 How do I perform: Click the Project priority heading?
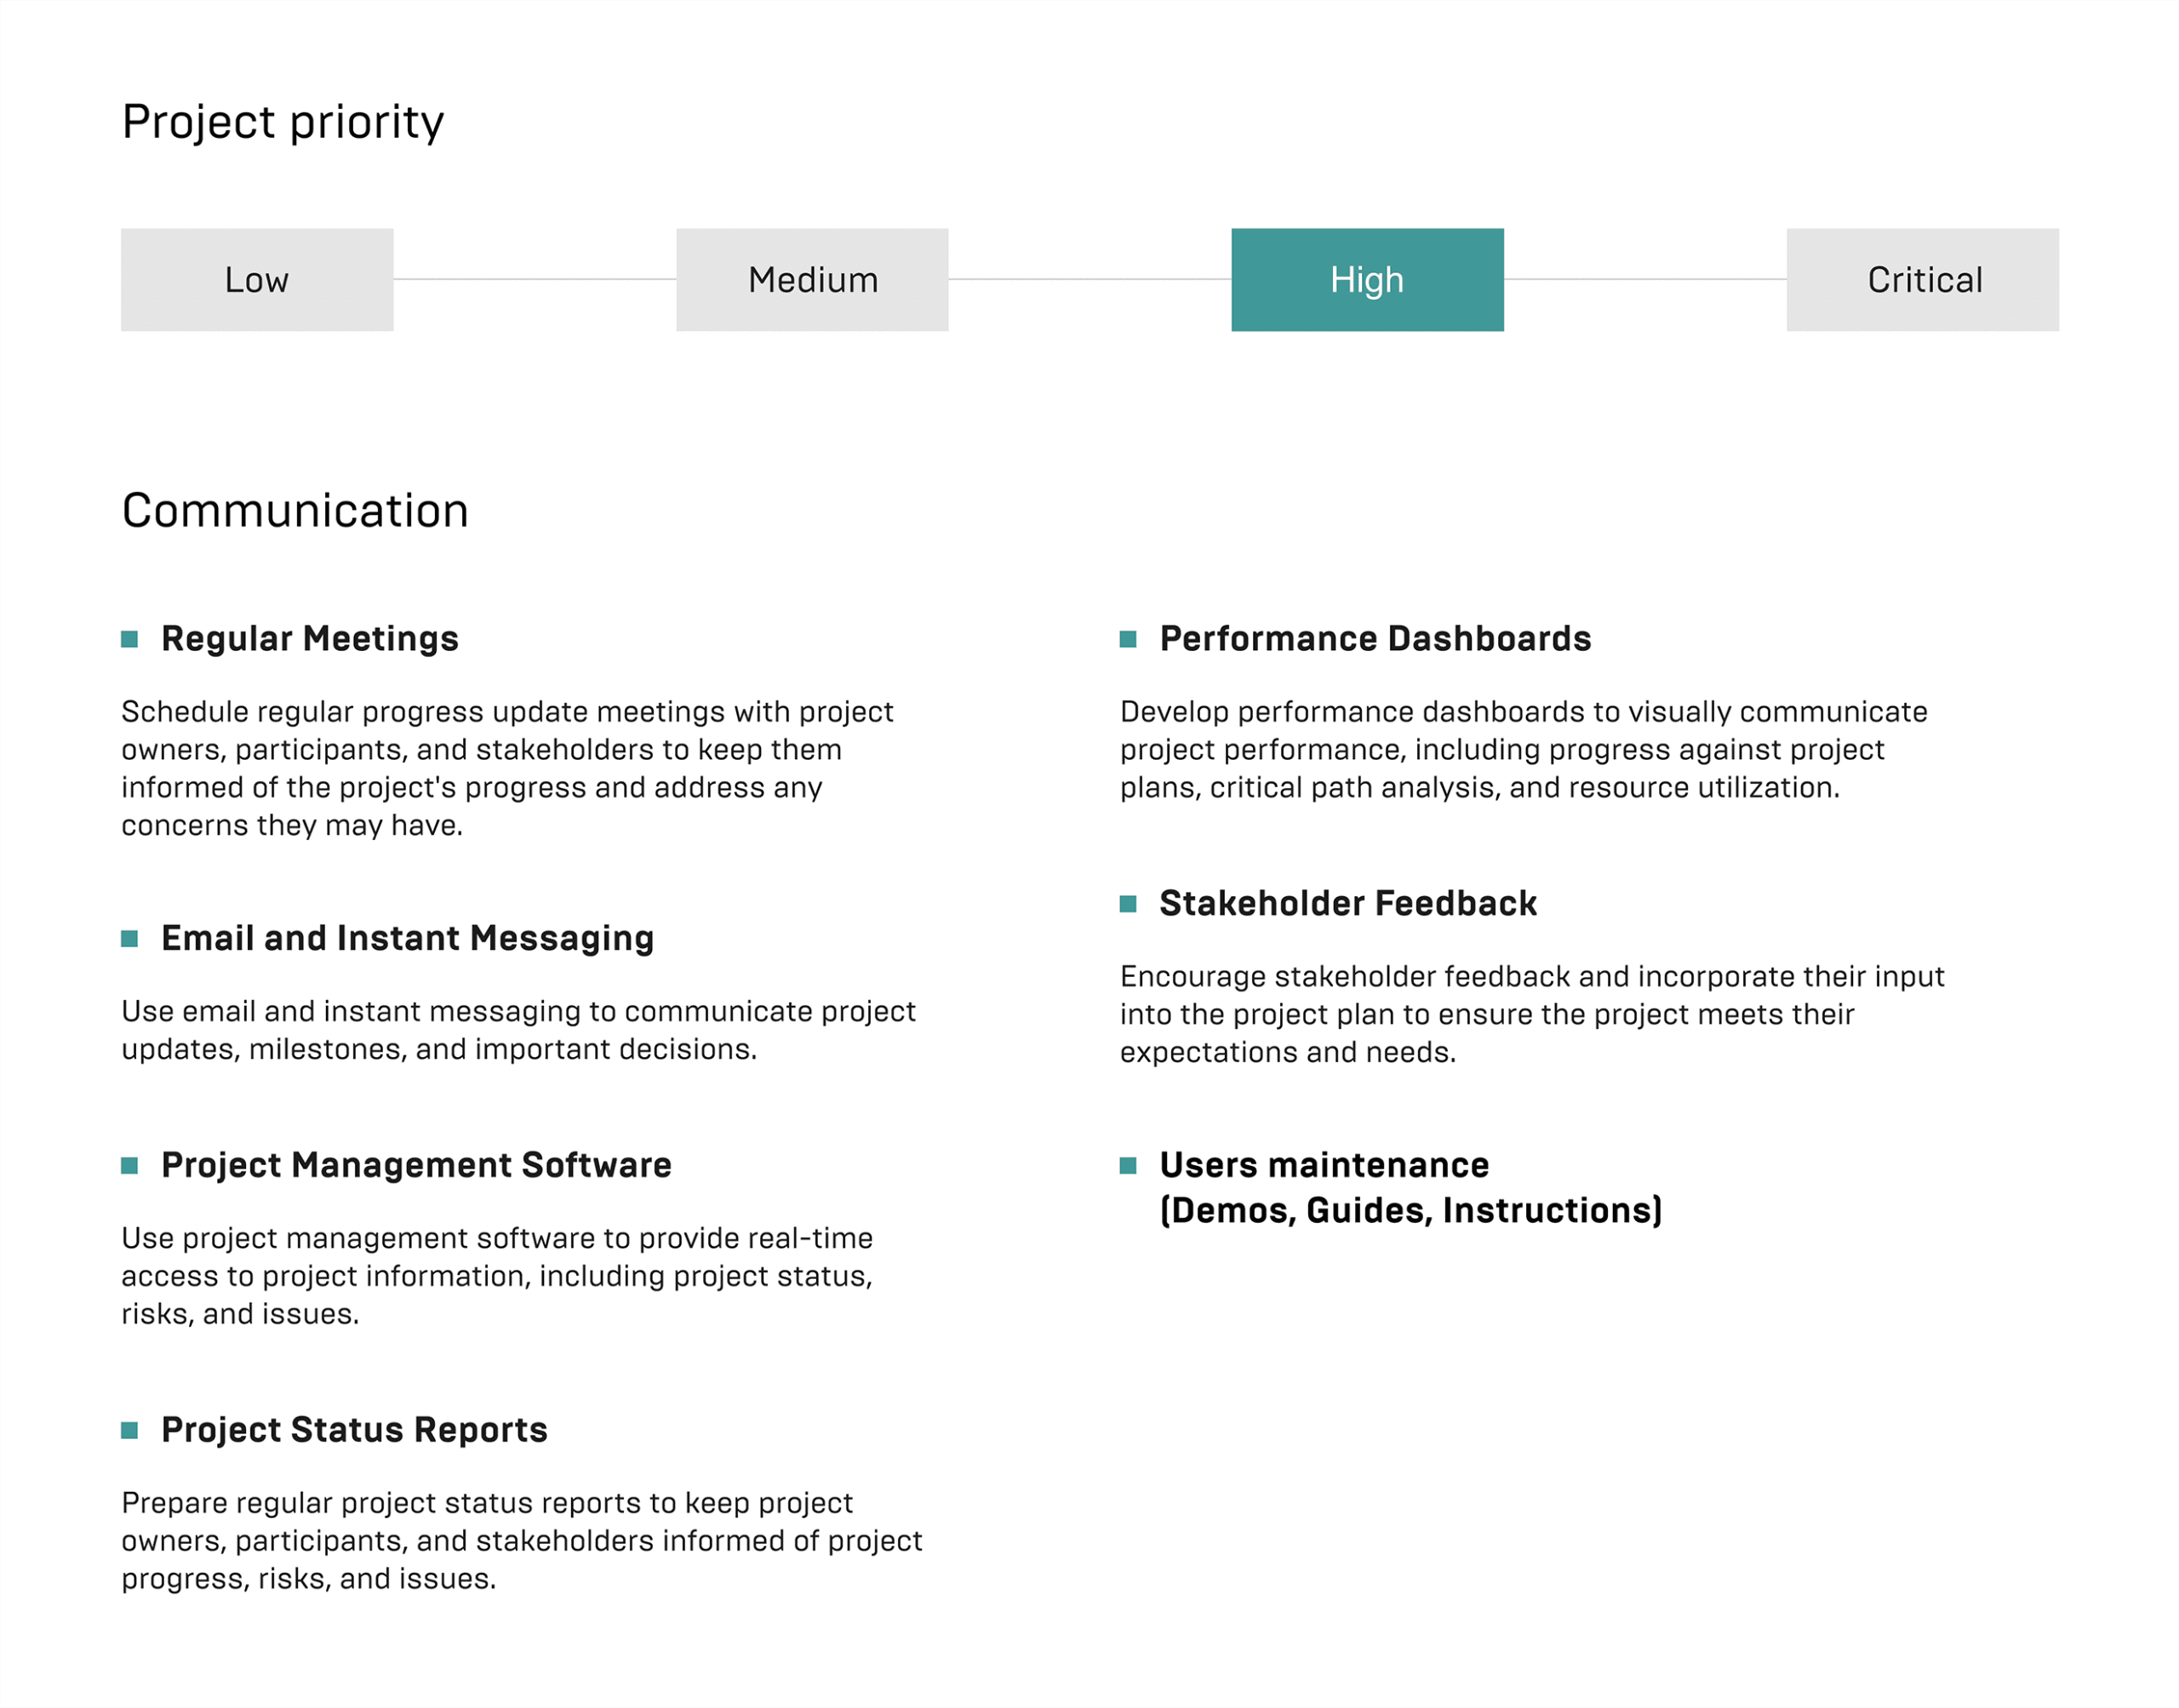[x=283, y=123]
